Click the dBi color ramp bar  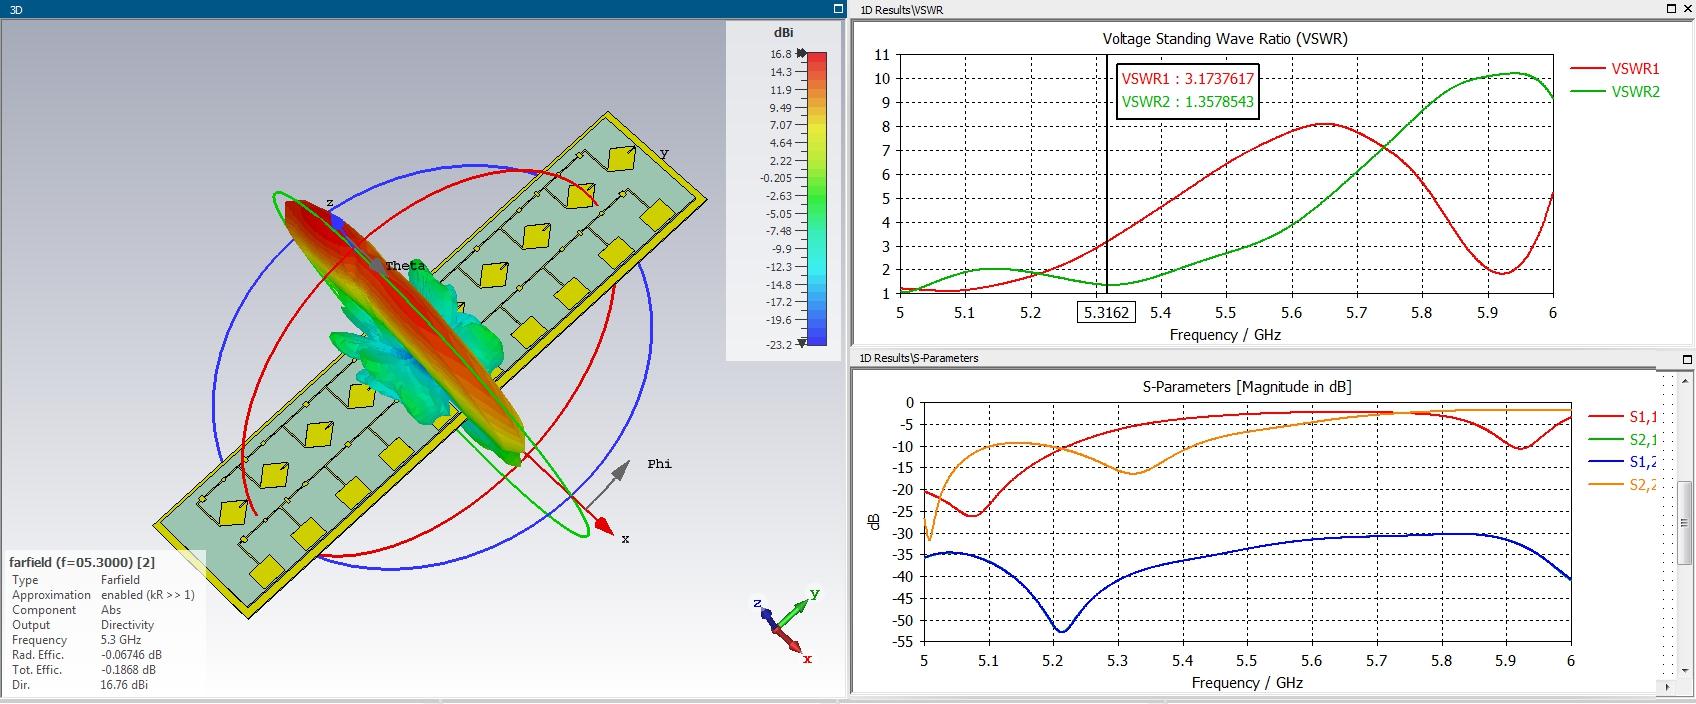point(817,198)
